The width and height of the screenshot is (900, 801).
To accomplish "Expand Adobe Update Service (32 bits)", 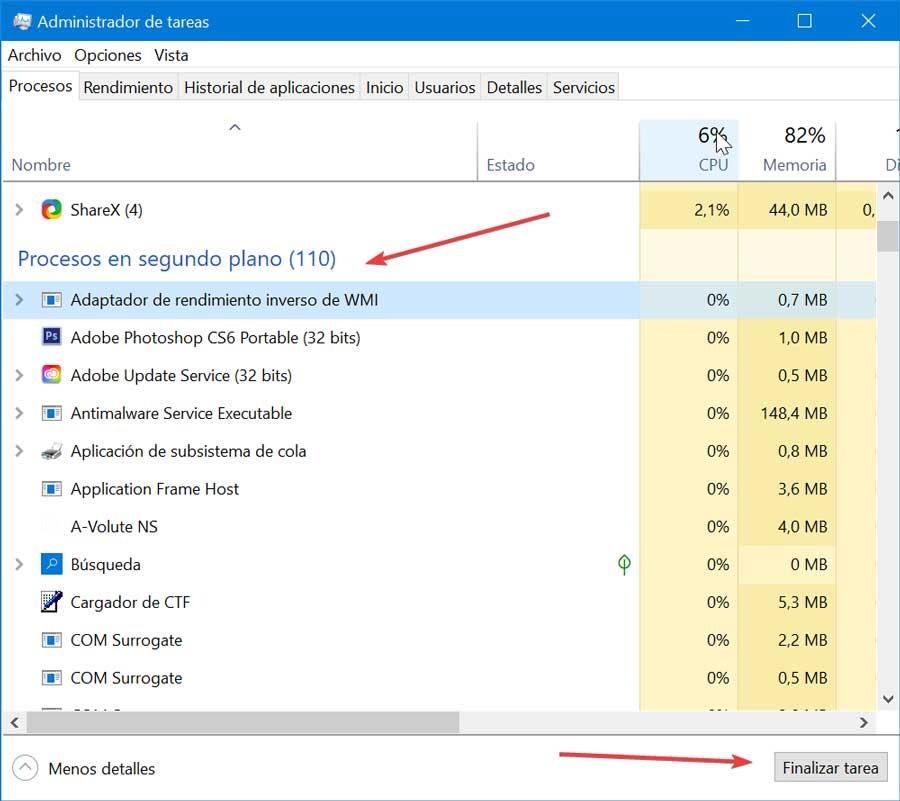I will tap(19, 375).
